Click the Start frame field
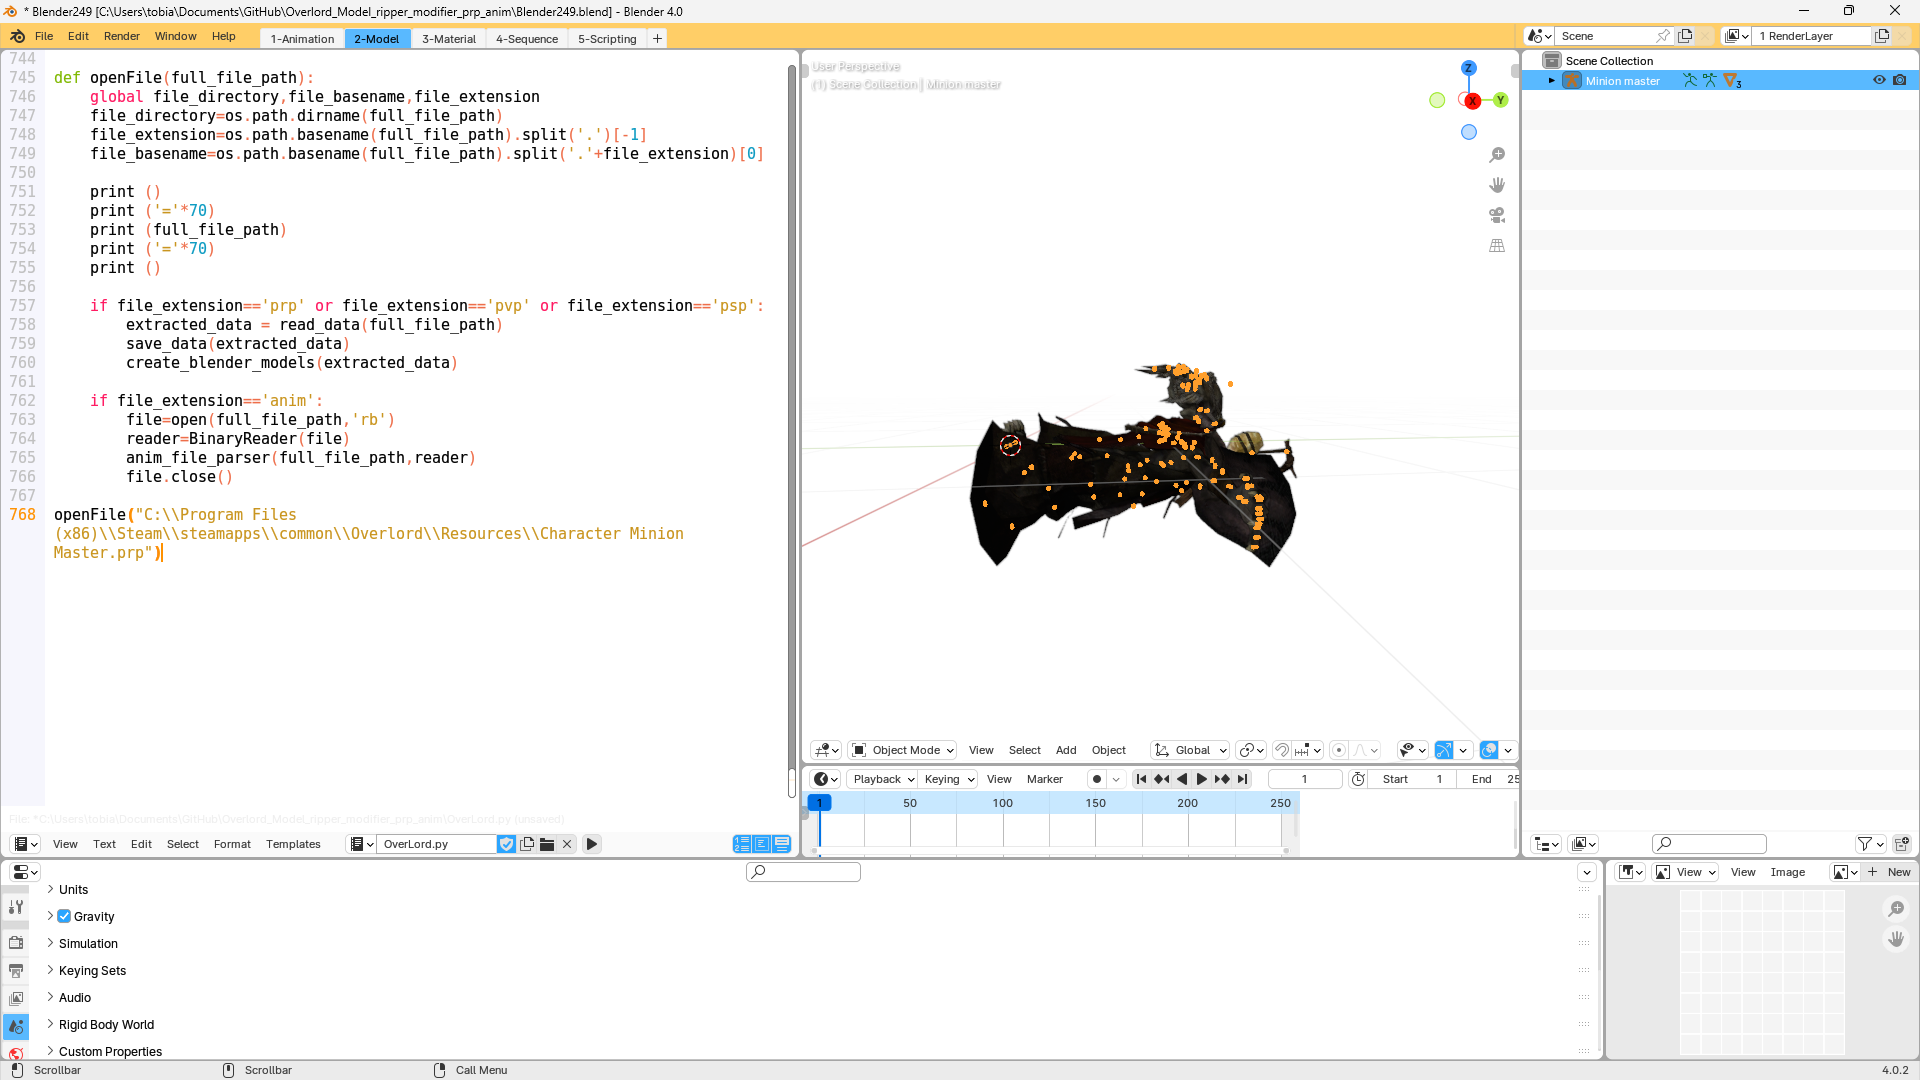The height and width of the screenshot is (1080, 1920). 1412,779
